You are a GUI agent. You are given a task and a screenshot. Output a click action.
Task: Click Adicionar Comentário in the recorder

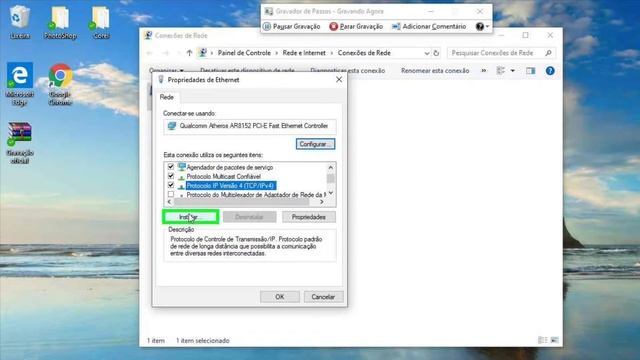tap(429, 27)
